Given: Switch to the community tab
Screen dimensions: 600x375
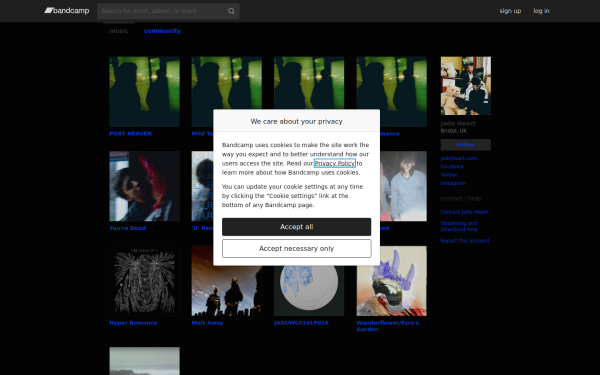Looking at the screenshot, I should pyautogui.click(x=162, y=31).
